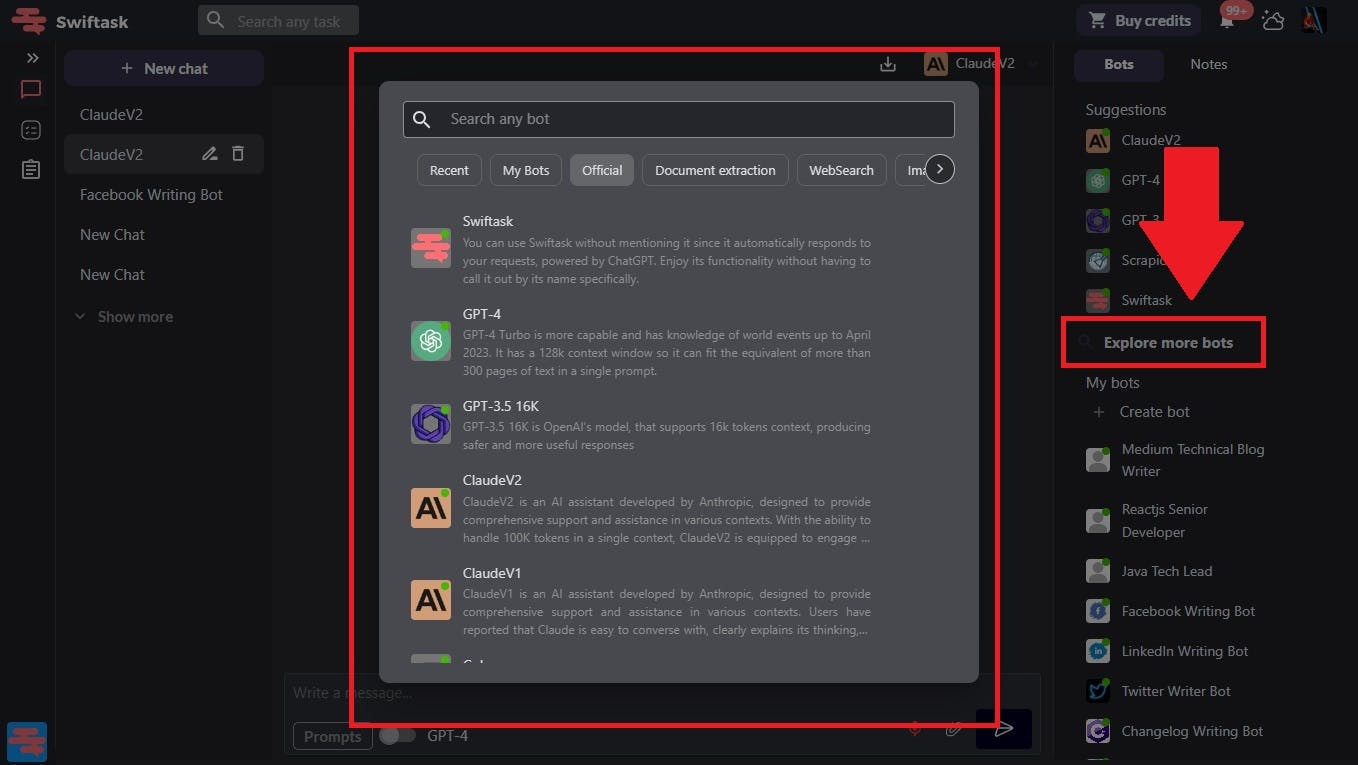
Task: Toggle the GPT-4 switch beside Prompts
Action: pyautogui.click(x=397, y=736)
